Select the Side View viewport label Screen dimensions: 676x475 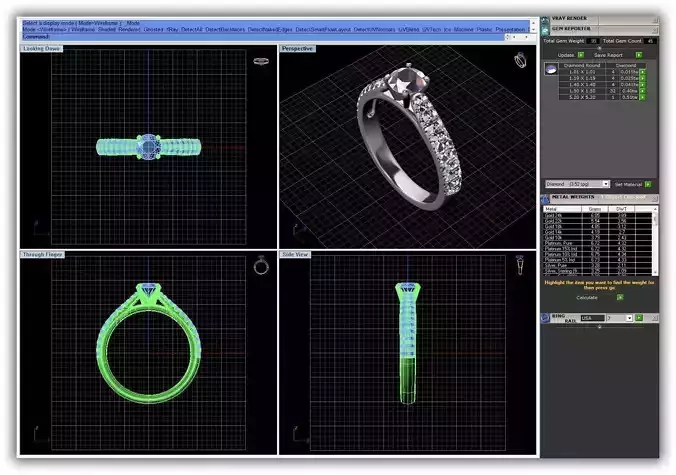point(295,255)
